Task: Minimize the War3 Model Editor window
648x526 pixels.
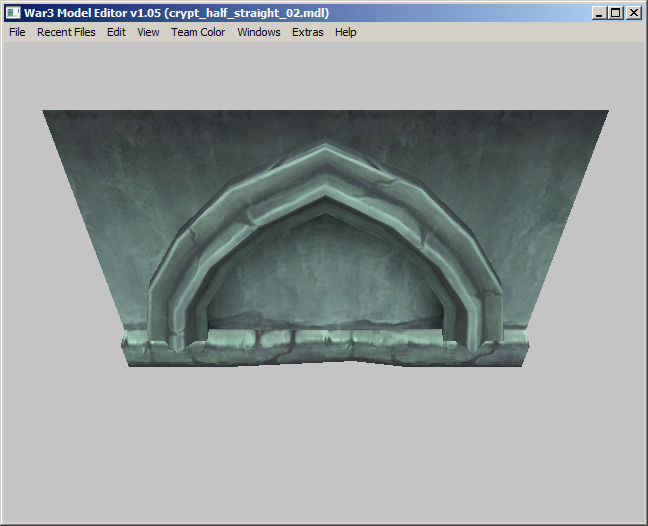Action: [599, 13]
